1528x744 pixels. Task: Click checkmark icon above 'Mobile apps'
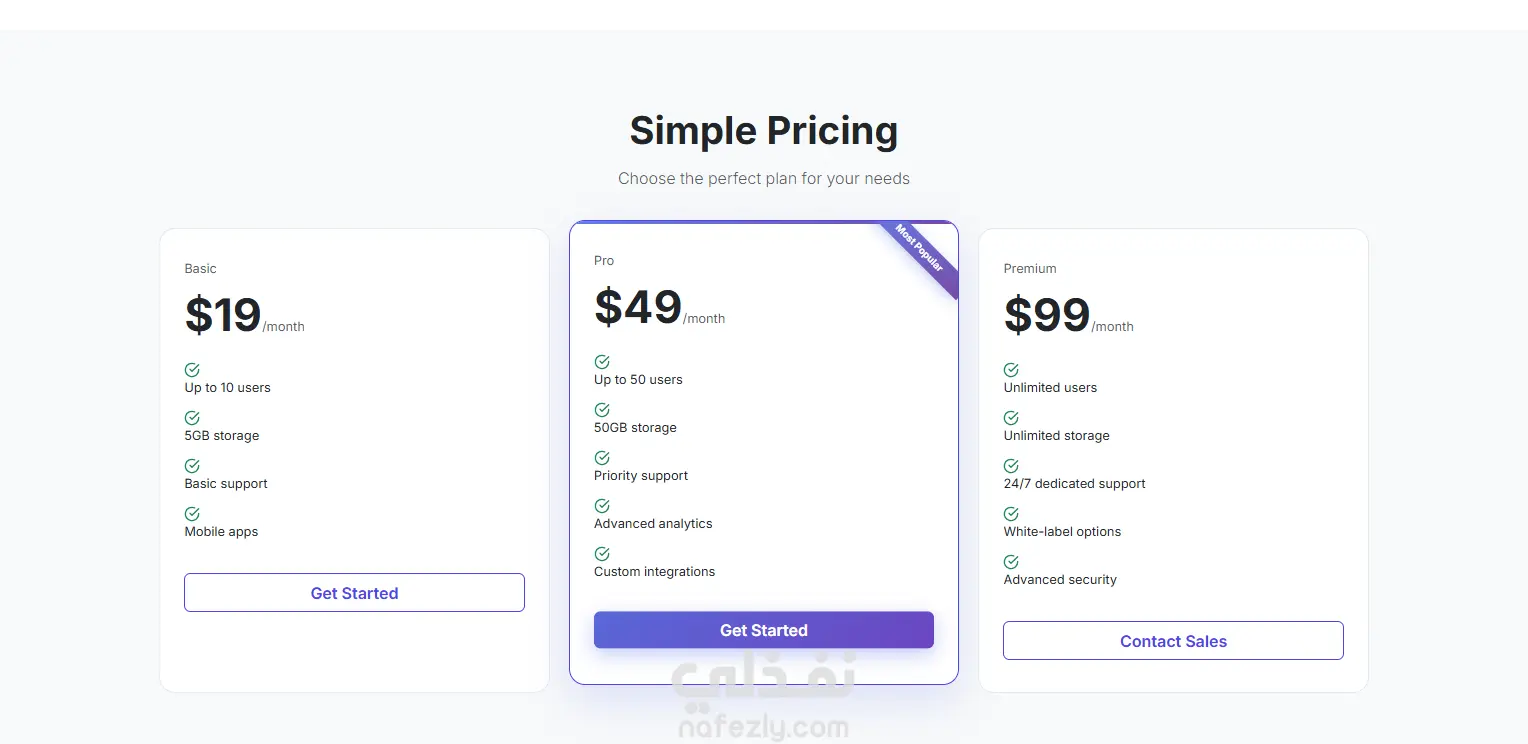(x=192, y=514)
